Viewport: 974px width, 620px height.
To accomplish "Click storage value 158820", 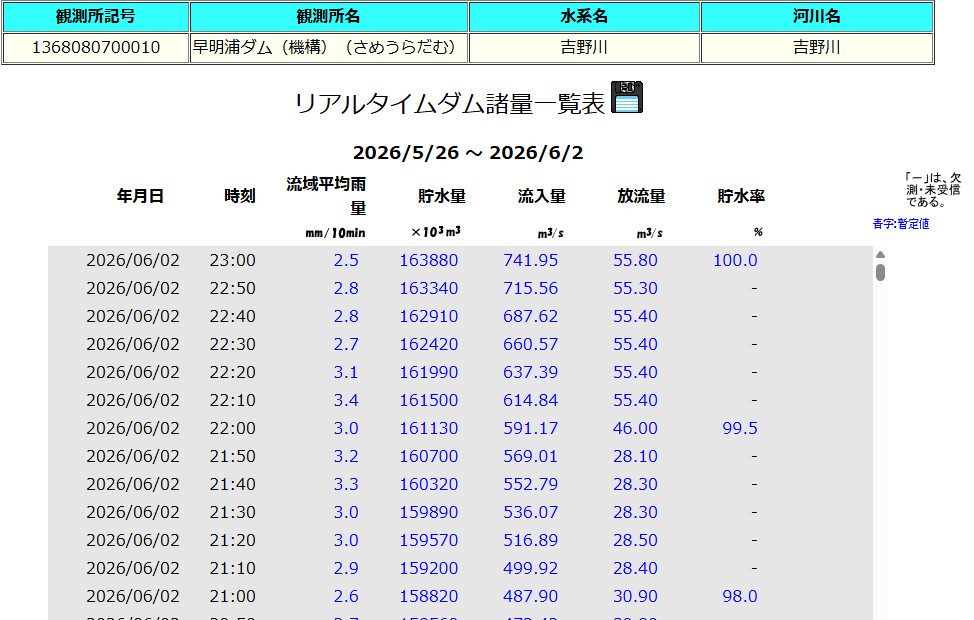I will coord(429,596).
